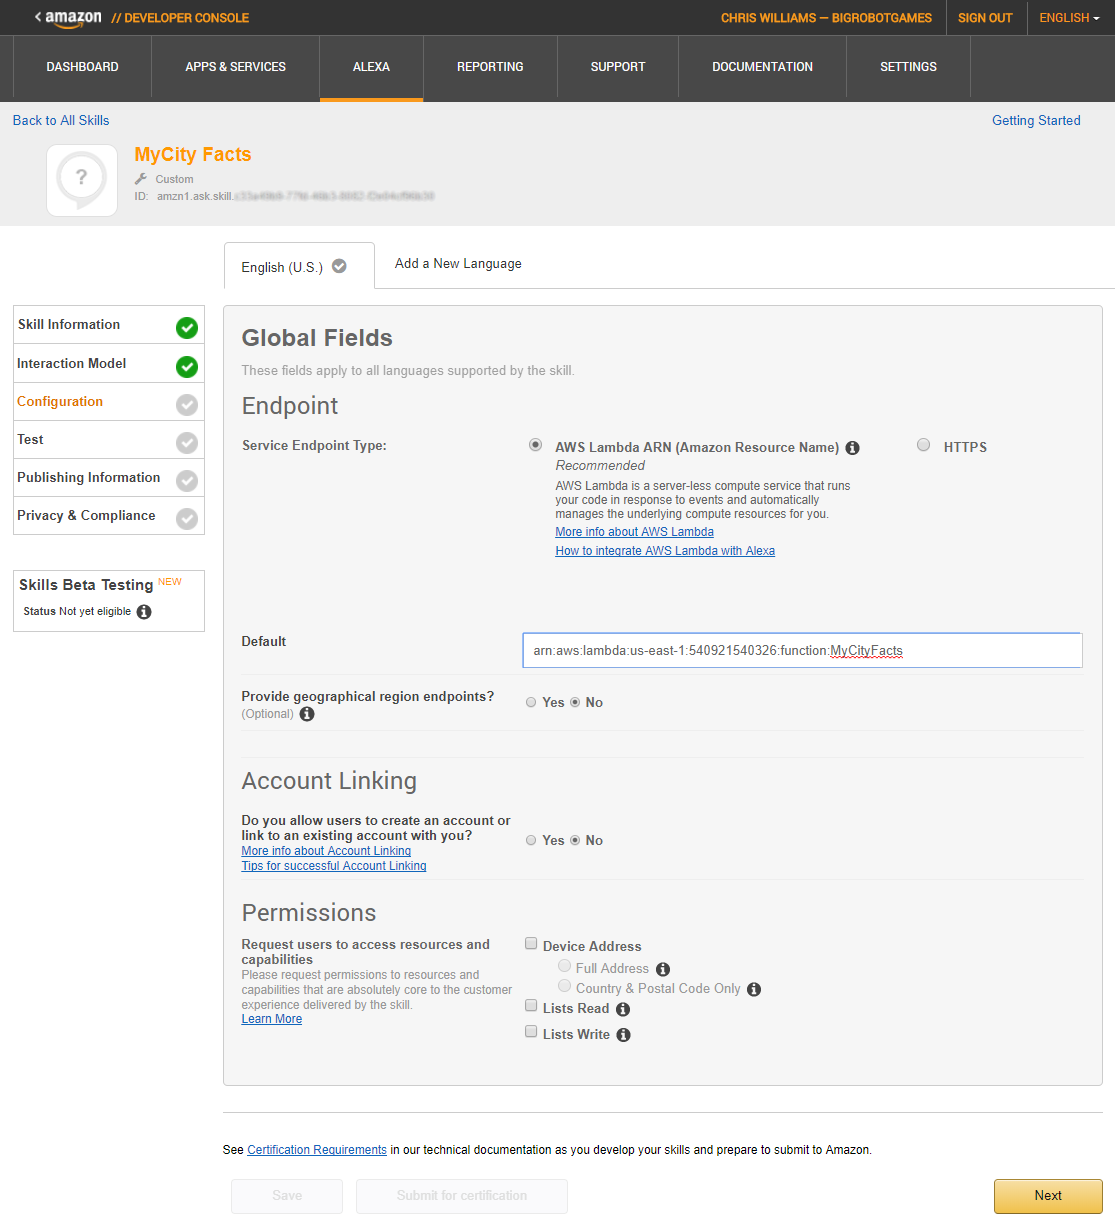
Task: Open Tips for successful Account Linking link
Action: click(334, 866)
